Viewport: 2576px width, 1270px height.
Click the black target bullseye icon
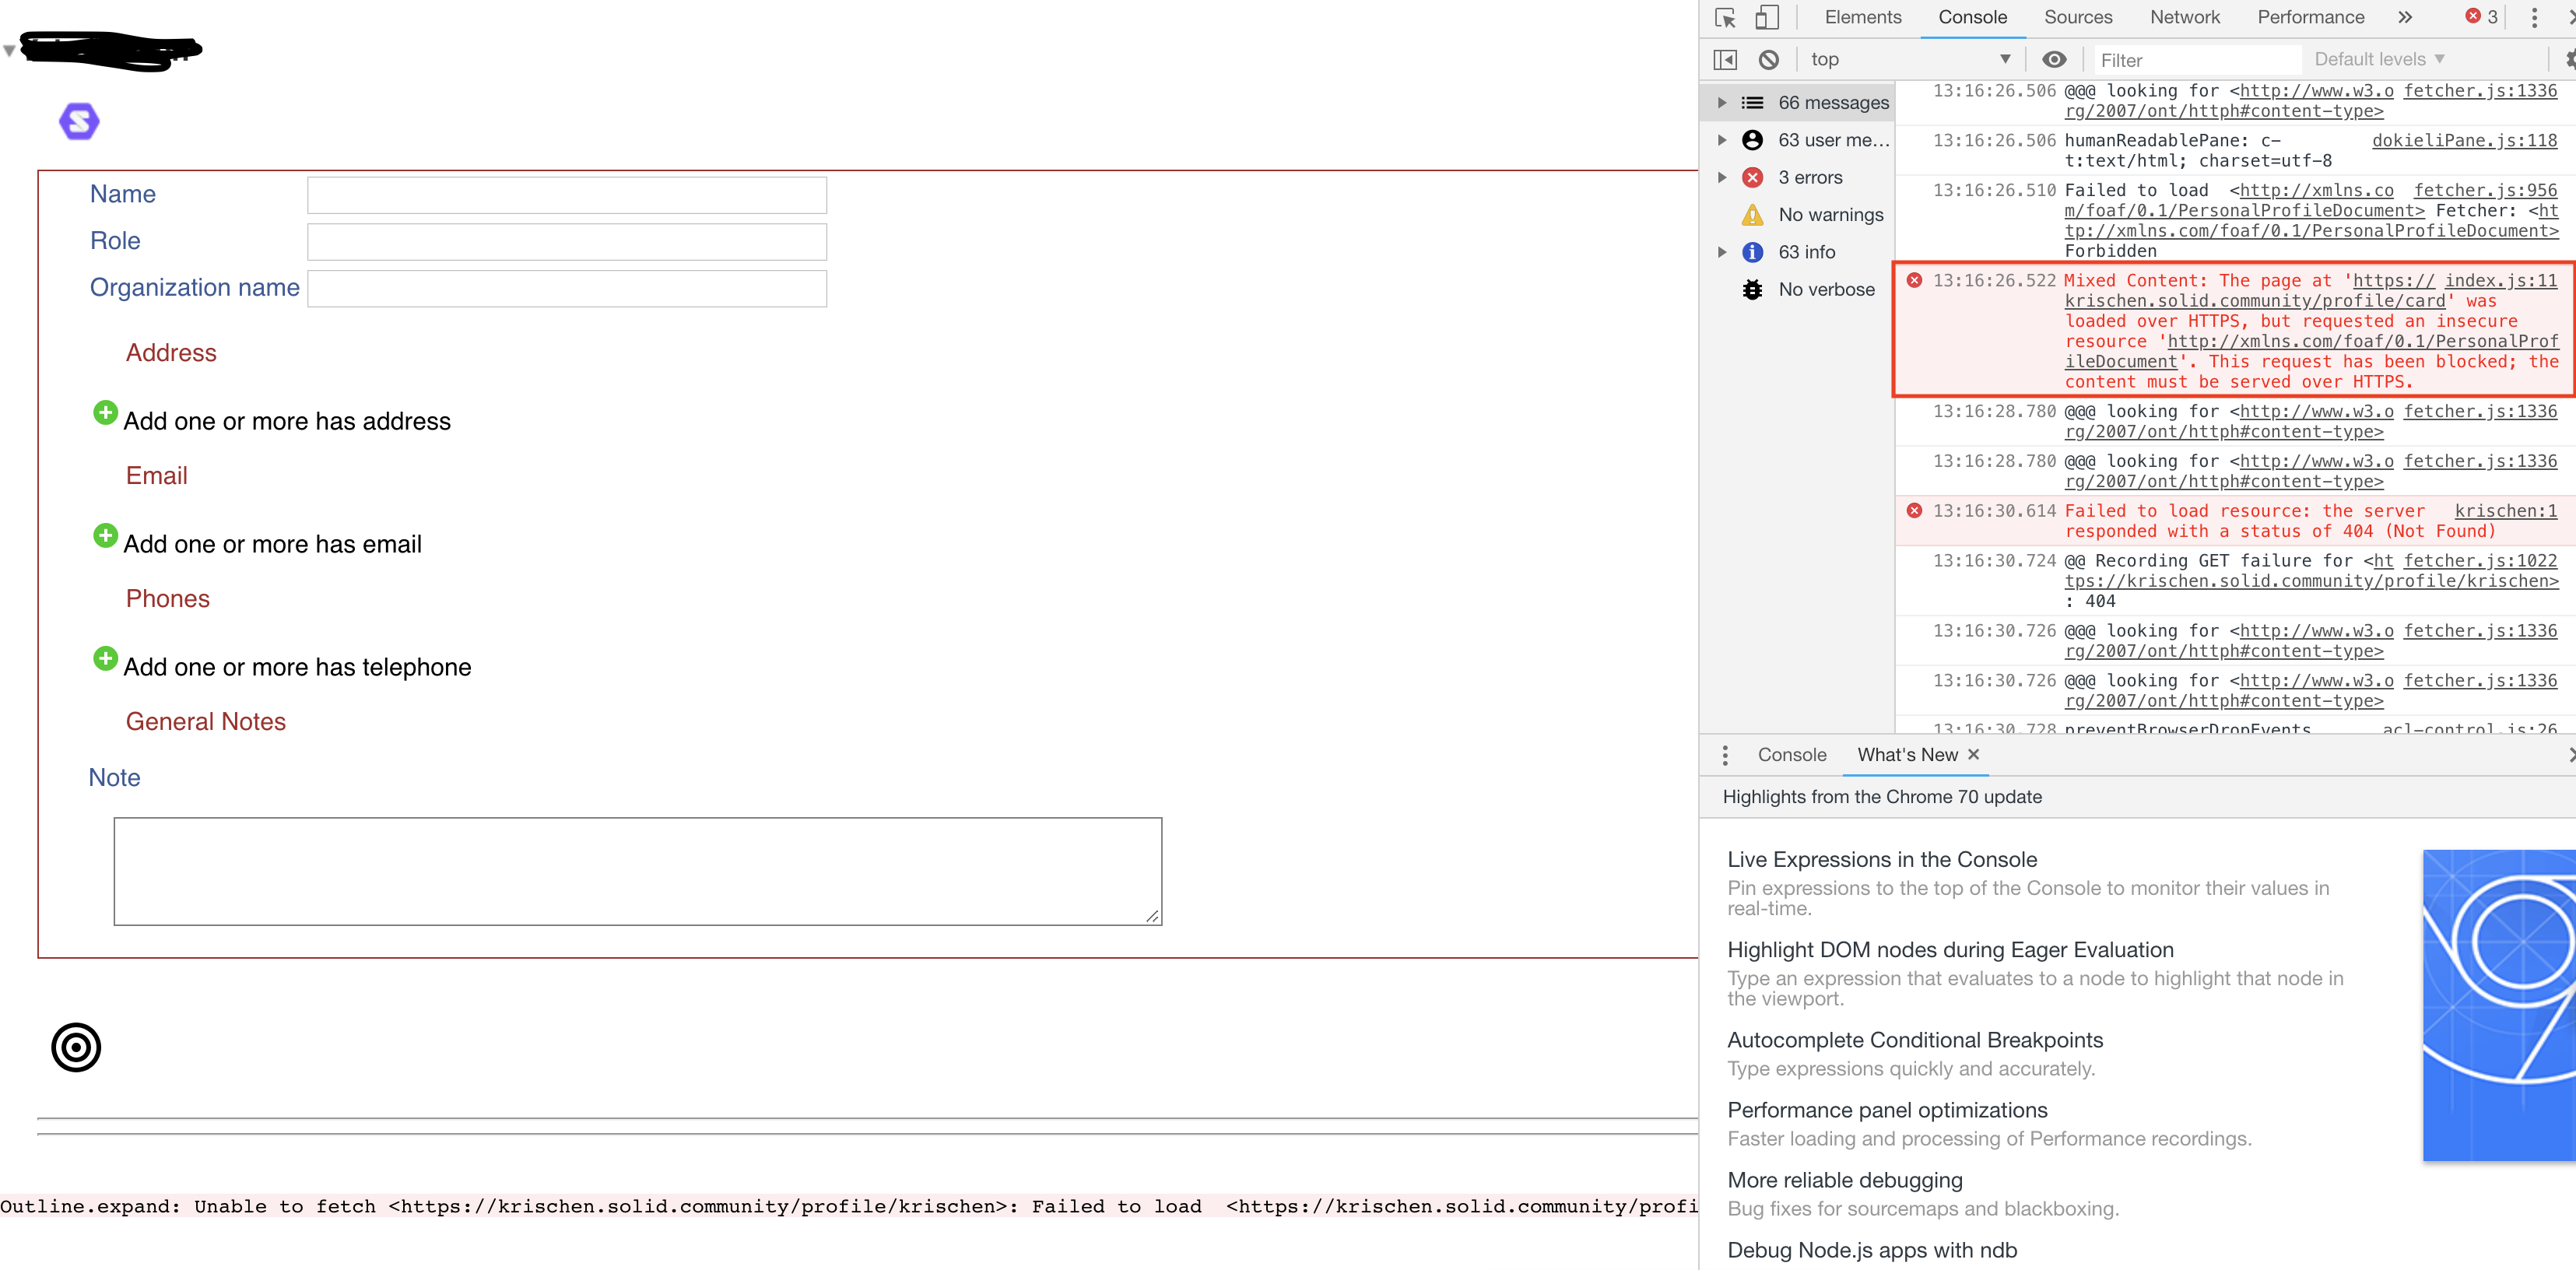(x=76, y=1047)
